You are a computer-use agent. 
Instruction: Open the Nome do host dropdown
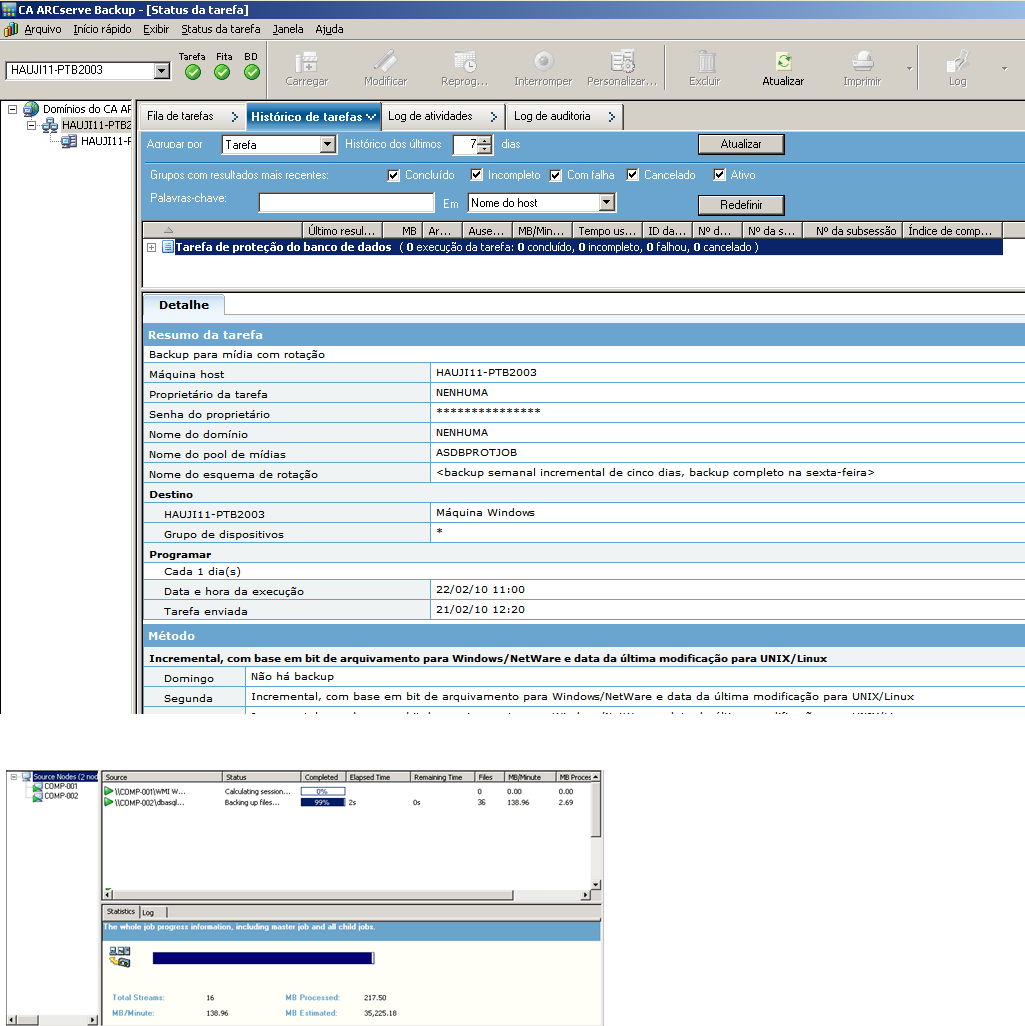tap(606, 203)
